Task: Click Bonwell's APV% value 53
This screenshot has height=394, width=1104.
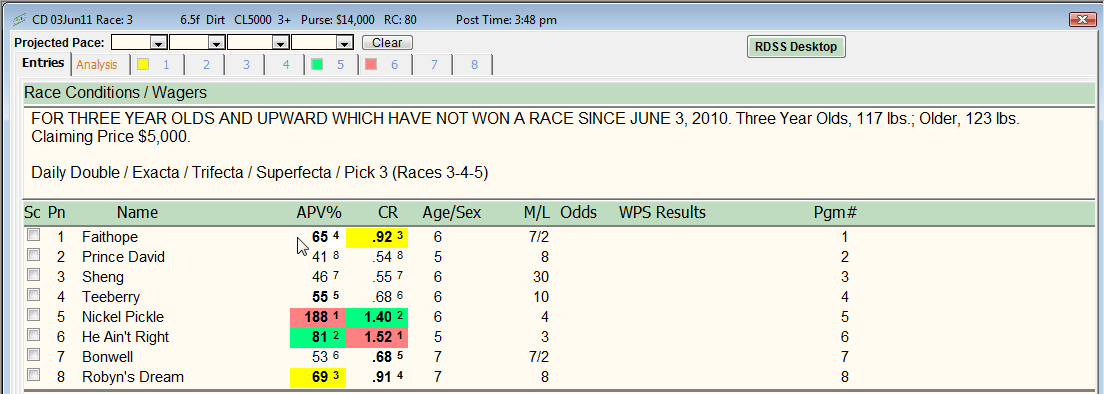Action: click(320, 357)
